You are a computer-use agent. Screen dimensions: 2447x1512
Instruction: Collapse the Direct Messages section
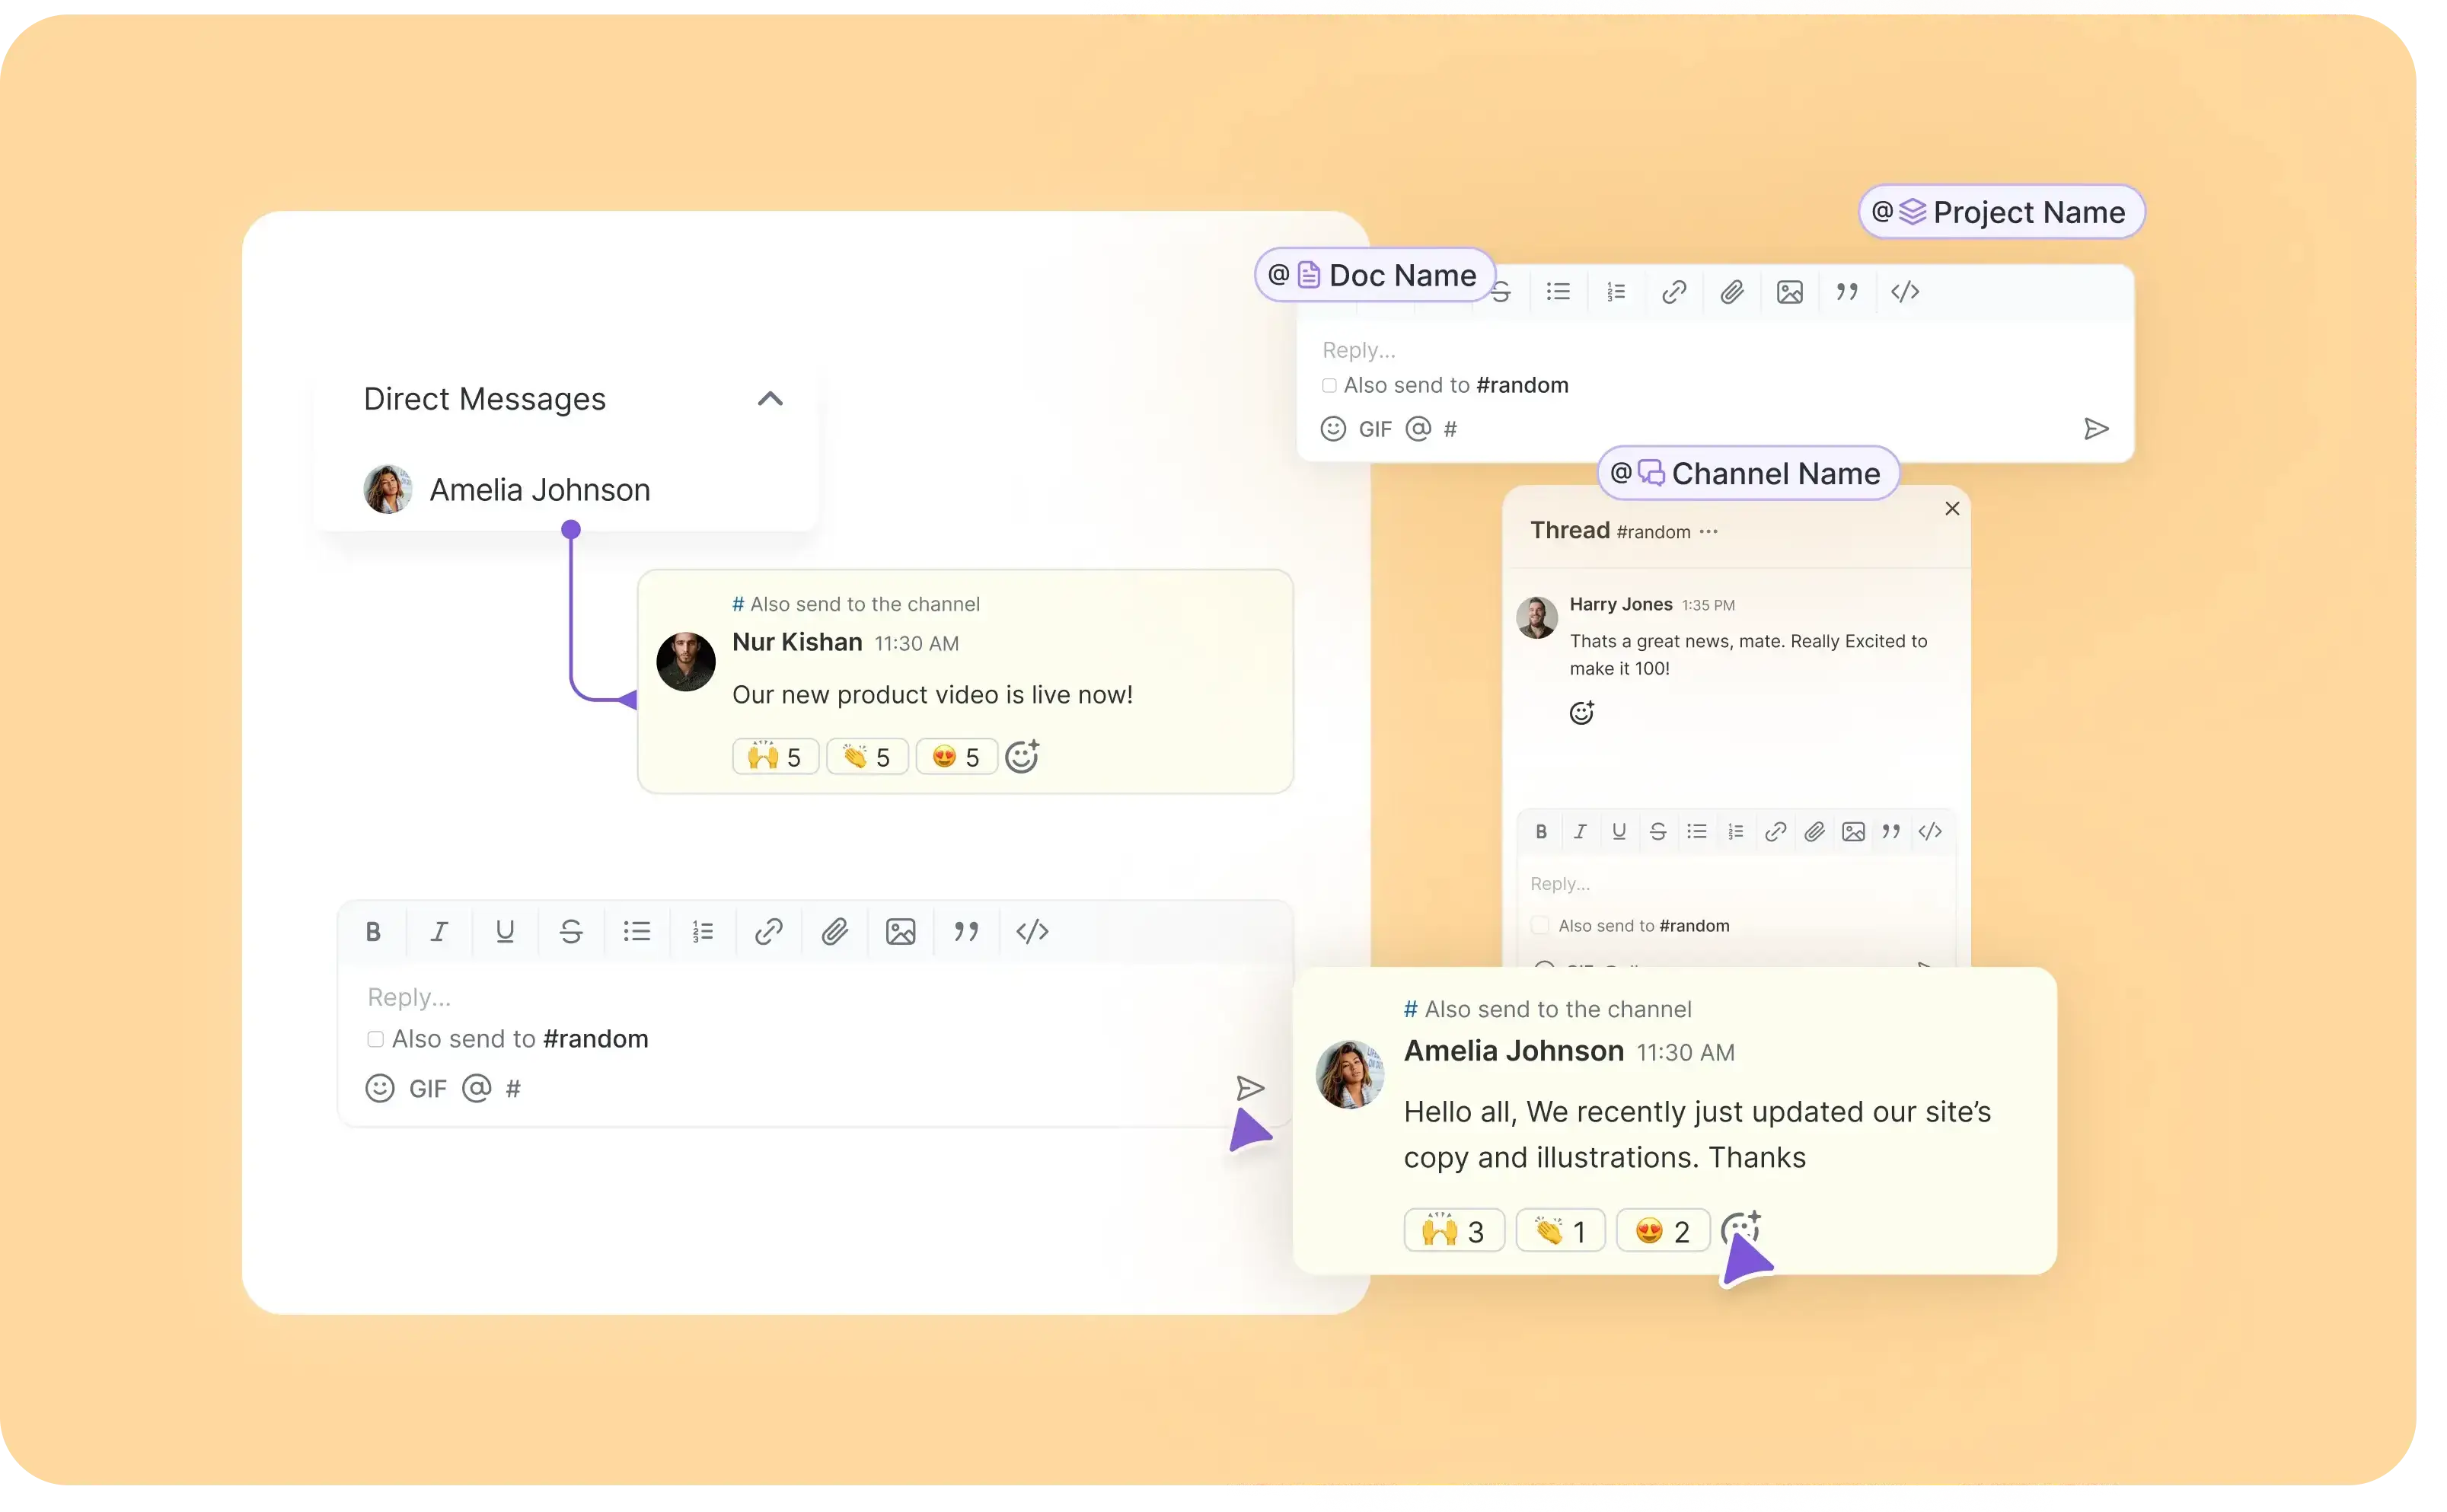pyautogui.click(x=769, y=398)
